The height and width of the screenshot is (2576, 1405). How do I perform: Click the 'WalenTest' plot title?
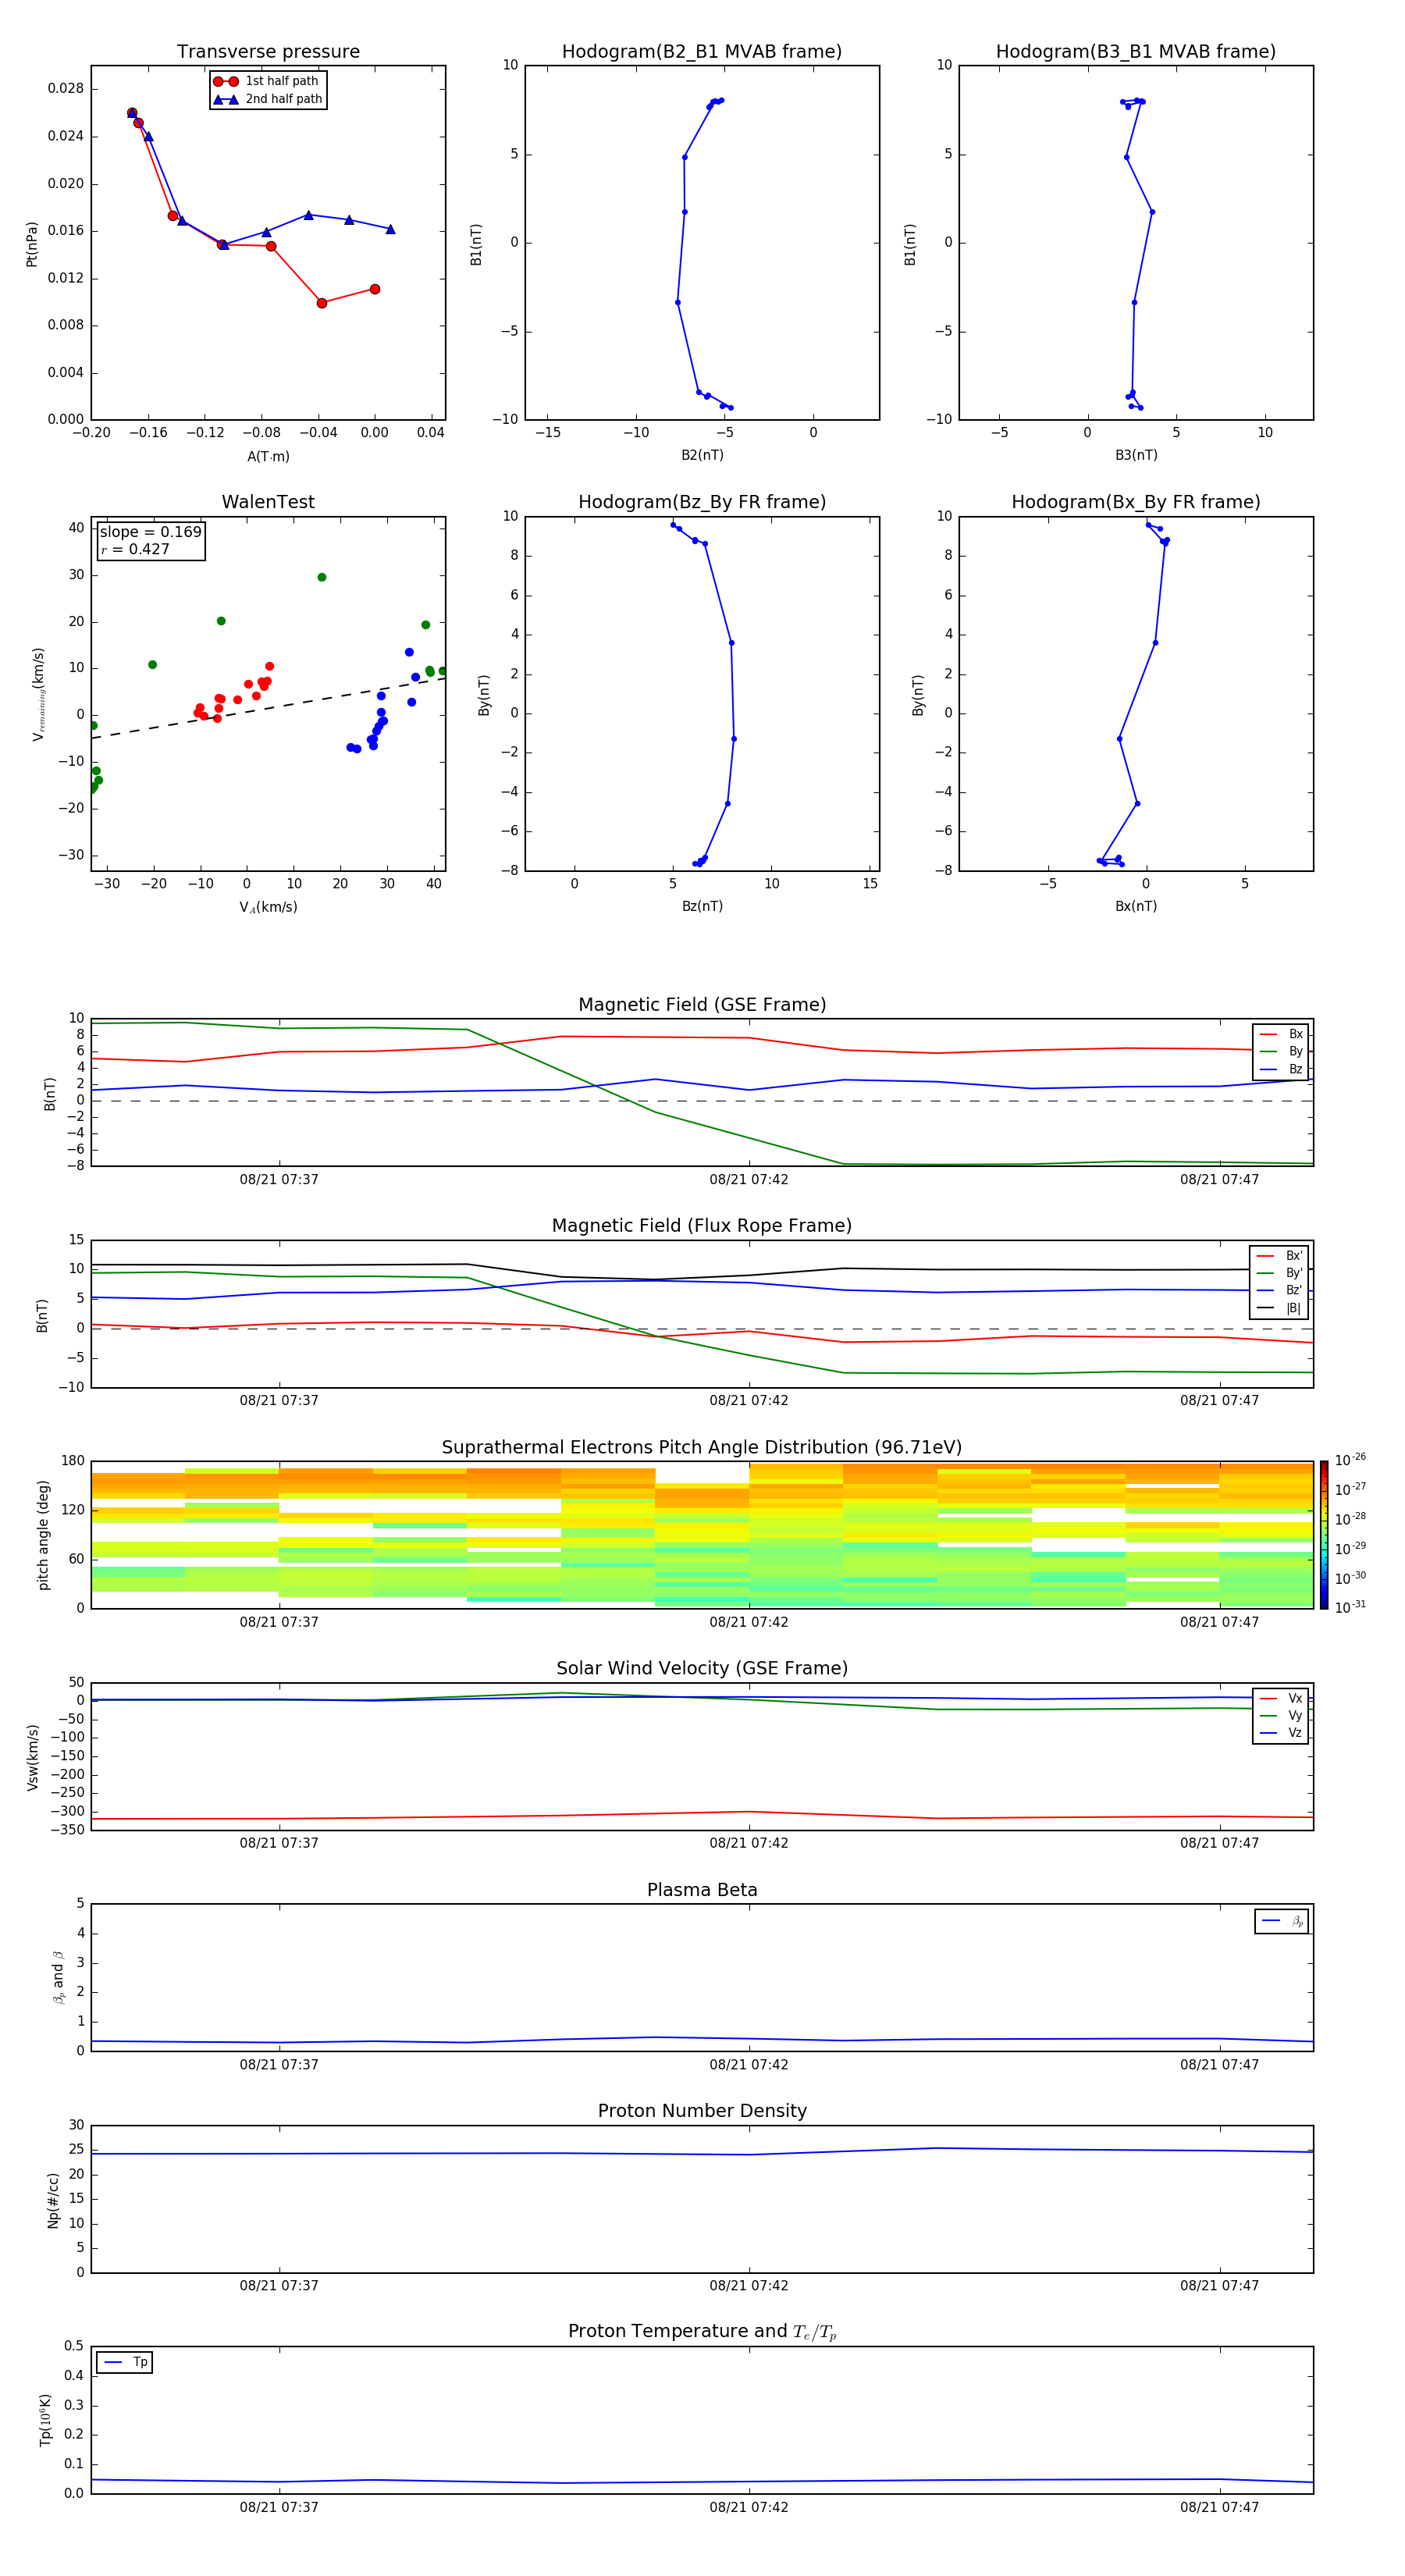(x=268, y=502)
